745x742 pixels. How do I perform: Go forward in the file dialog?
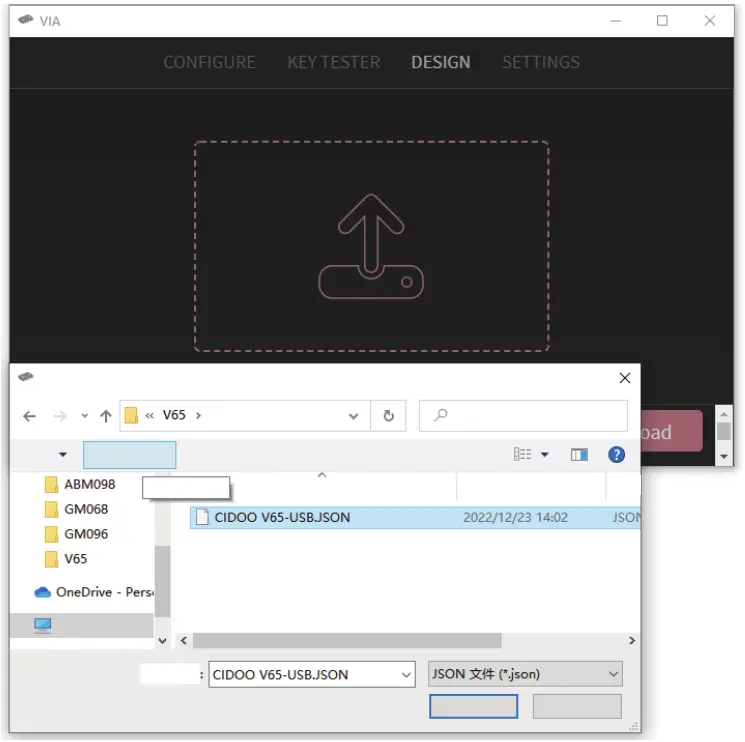pos(60,416)
